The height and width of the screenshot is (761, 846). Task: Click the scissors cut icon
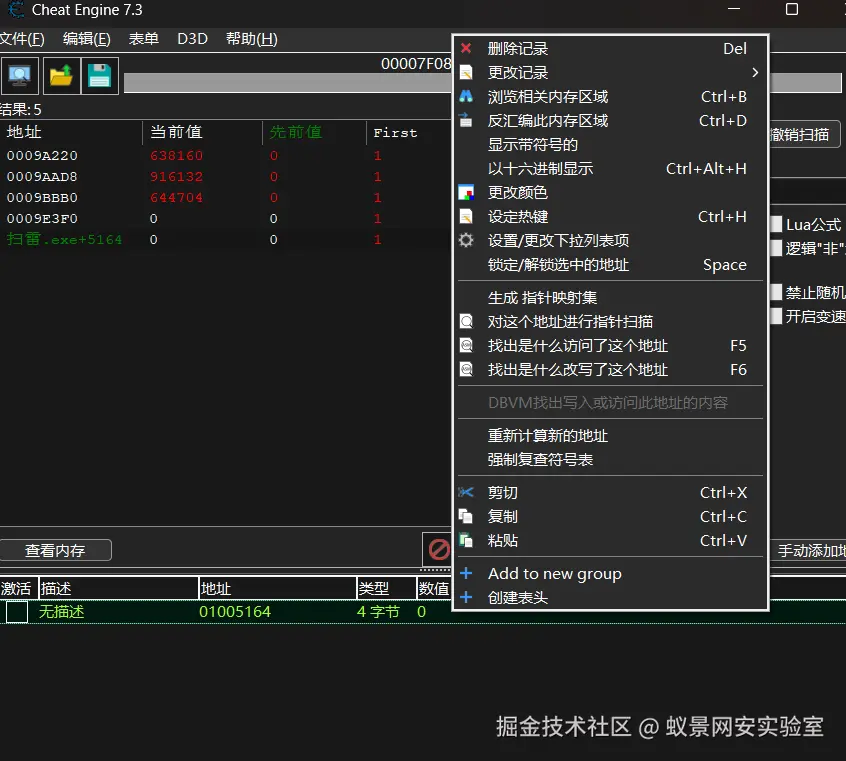pos(466,492)
